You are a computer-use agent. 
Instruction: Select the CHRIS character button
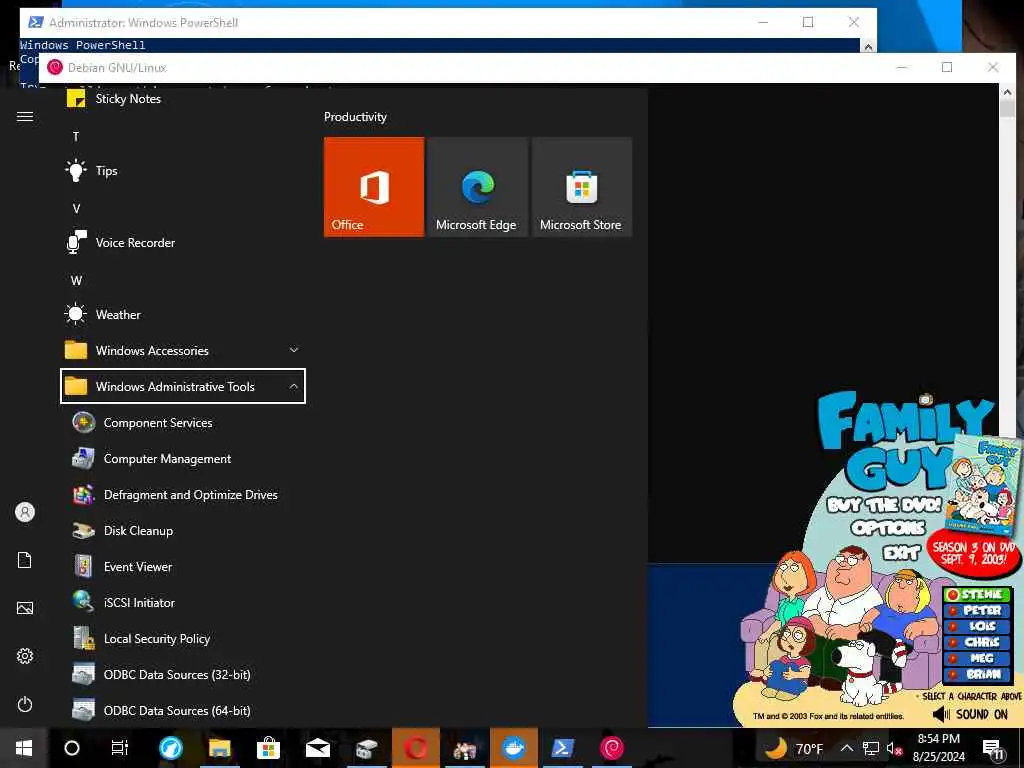(978, 642)
